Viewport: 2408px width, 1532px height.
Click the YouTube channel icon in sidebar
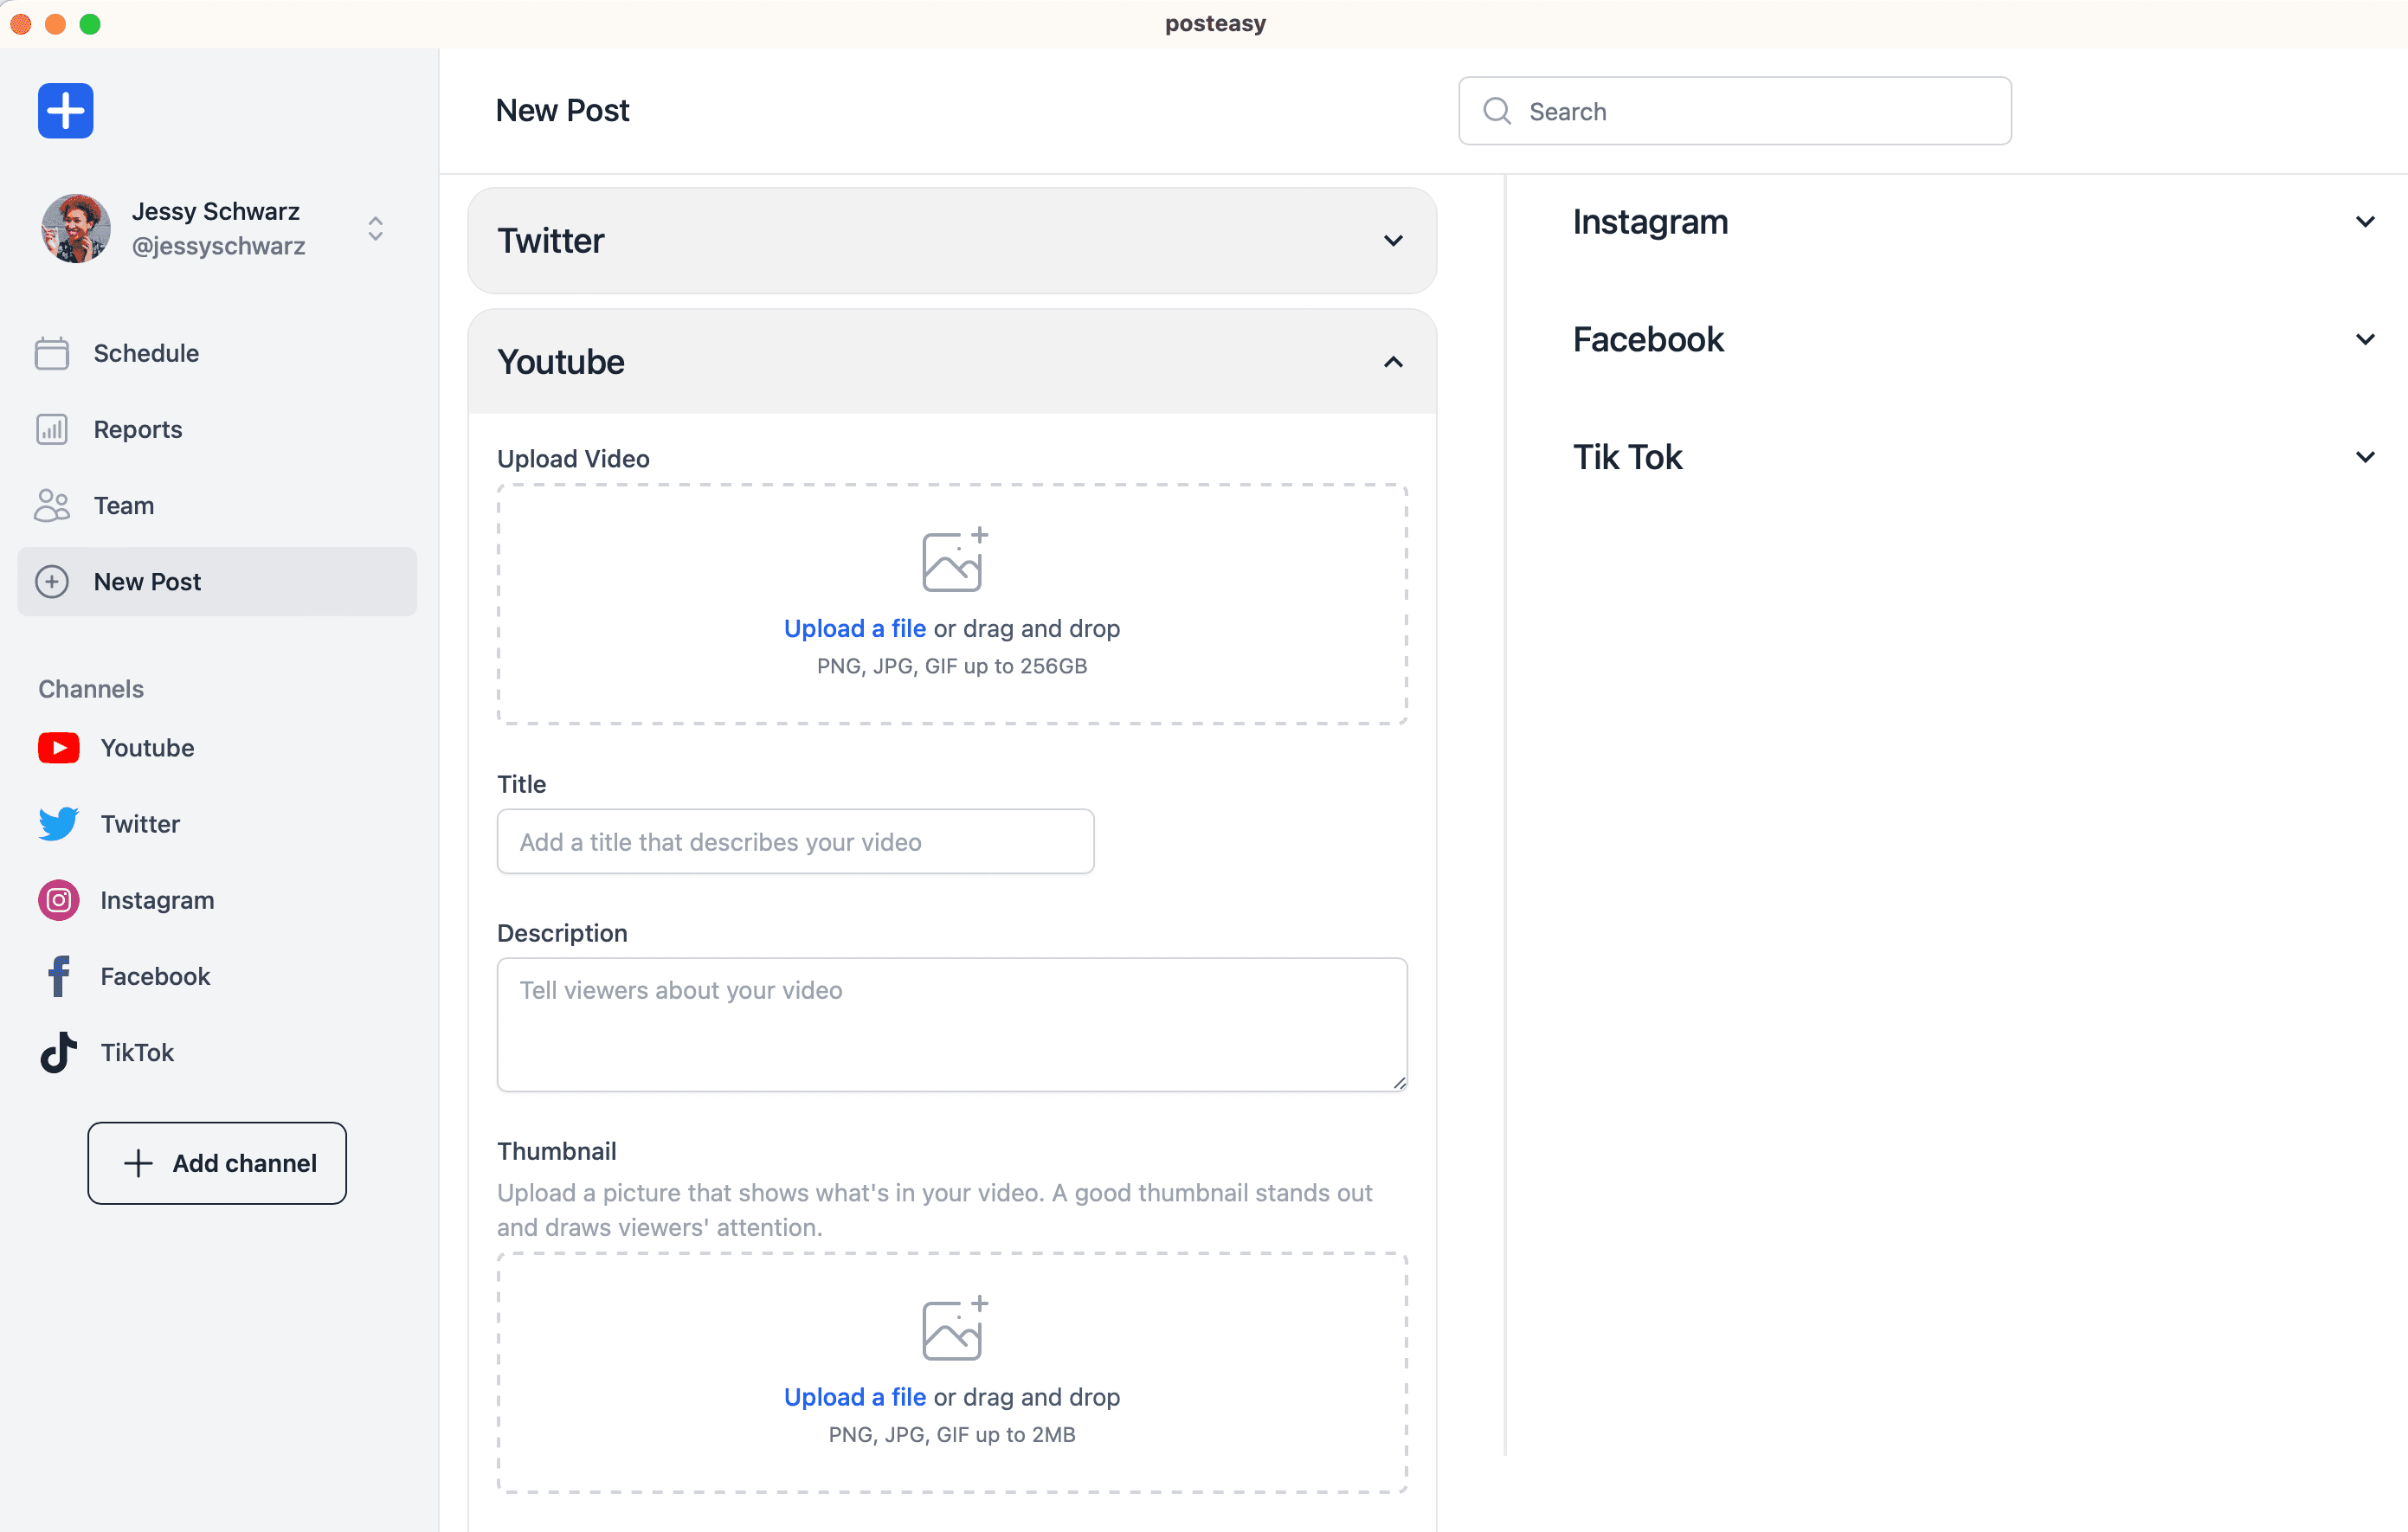click(59, 748)
